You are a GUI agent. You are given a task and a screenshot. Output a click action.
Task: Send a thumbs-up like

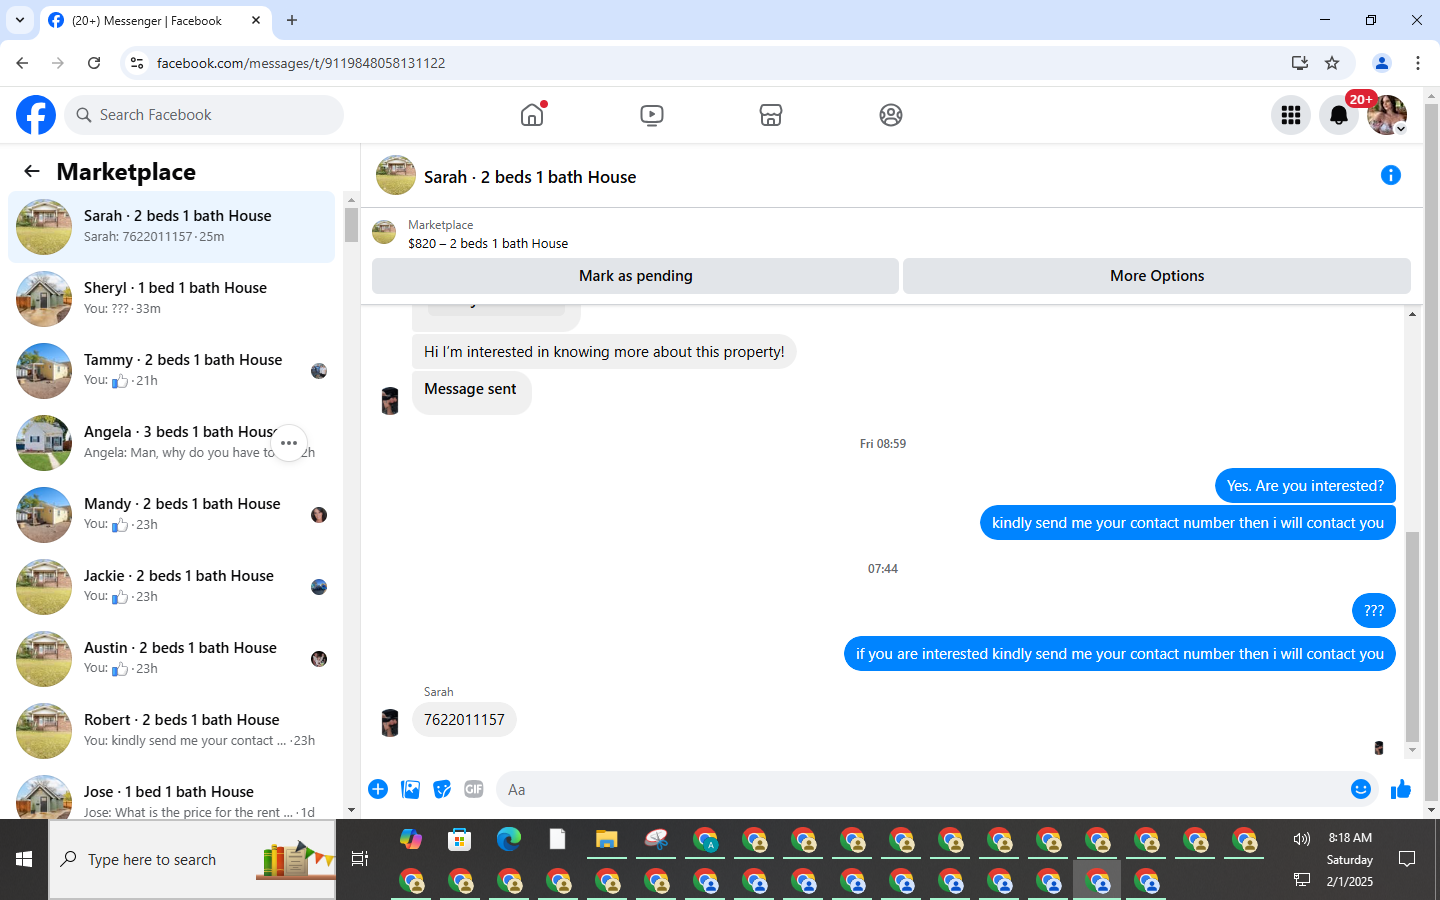[x=1401, y=789]
